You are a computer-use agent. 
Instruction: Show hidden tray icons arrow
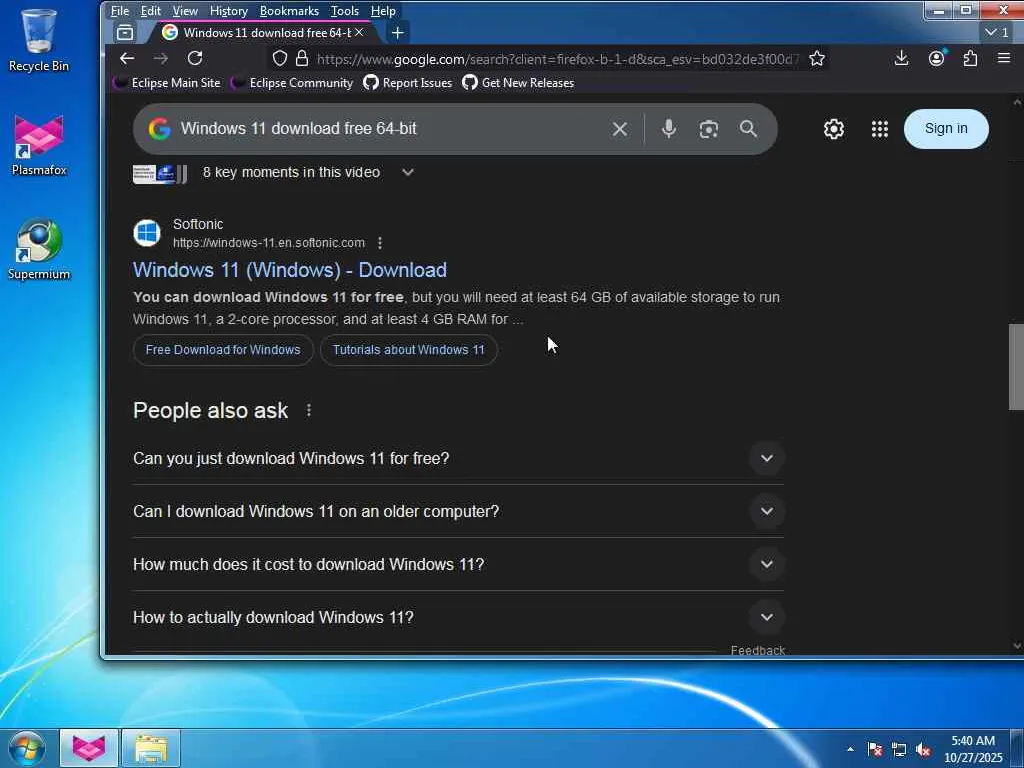pyautogui.click(x=850, y=749)
